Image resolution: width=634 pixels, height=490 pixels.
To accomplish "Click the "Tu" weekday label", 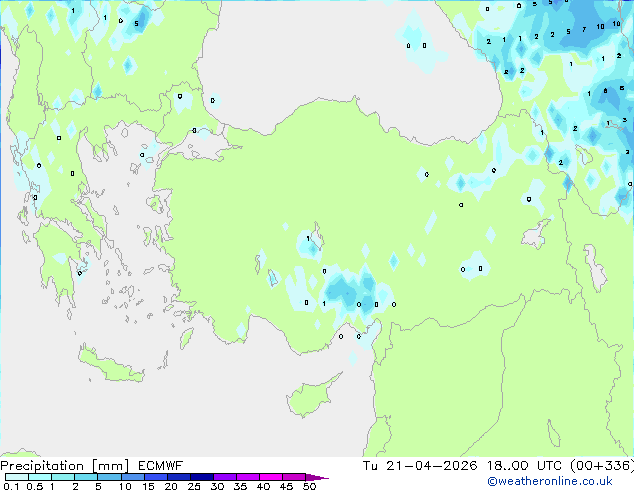I will (x=370, y=466).
